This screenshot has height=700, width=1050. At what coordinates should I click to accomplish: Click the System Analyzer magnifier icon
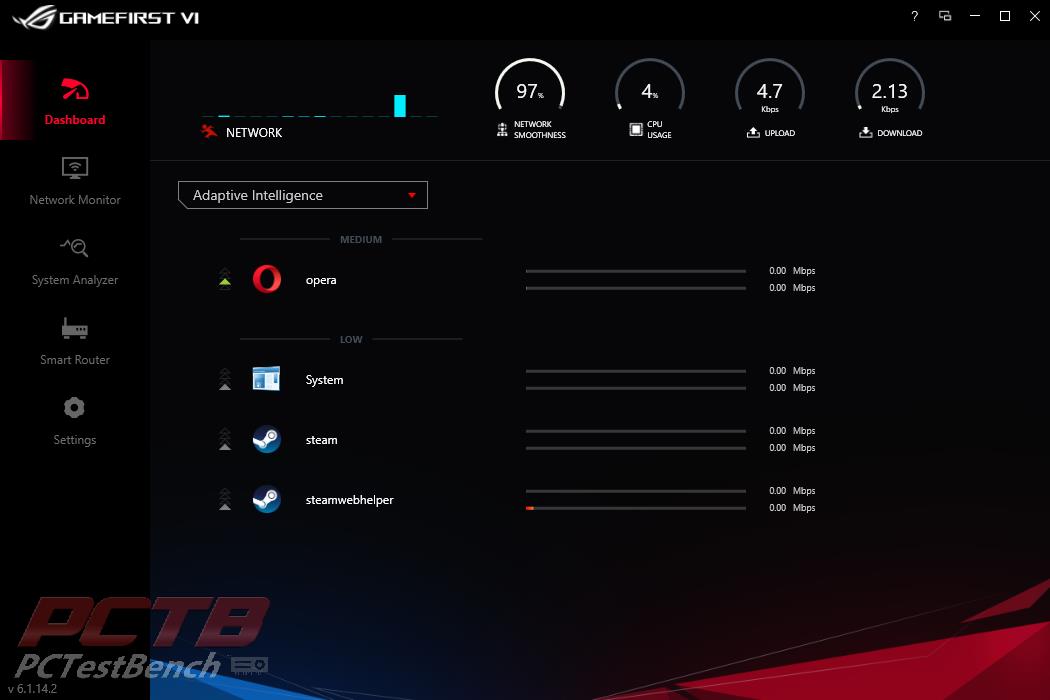[x=74, y=248]
